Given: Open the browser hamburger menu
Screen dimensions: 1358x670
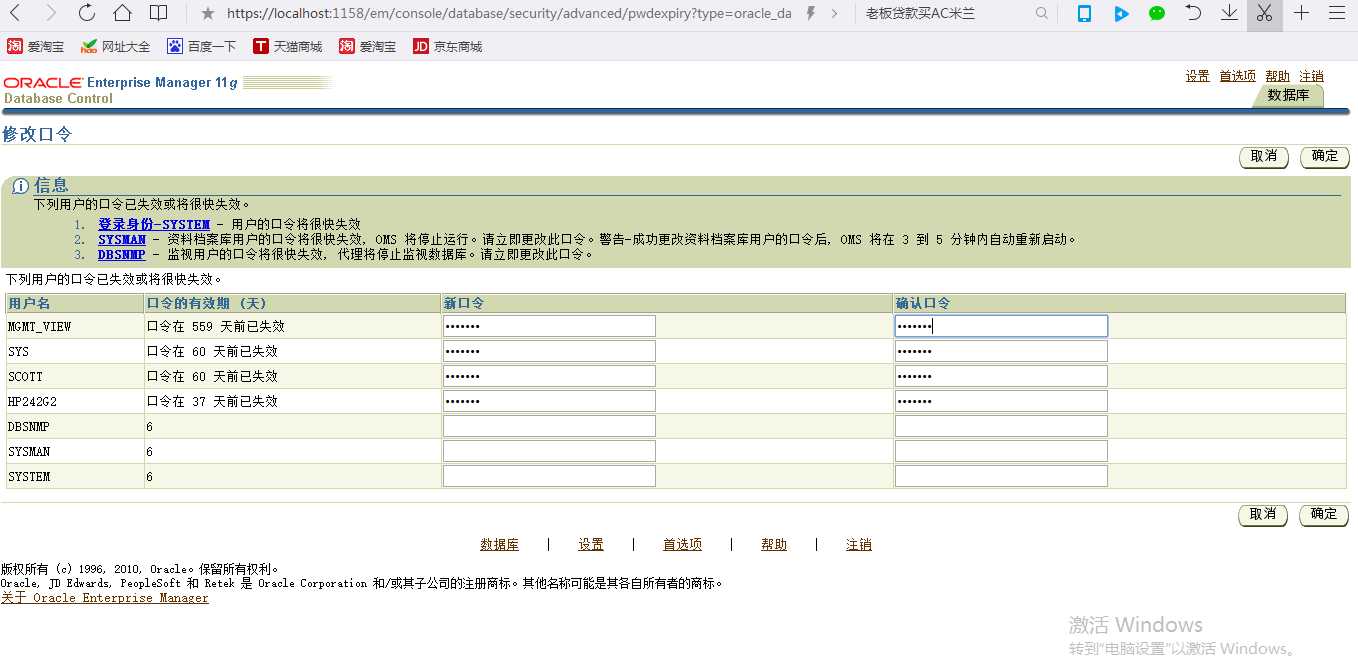Looking at the screenshot, I should click(x=1337, y=13).
